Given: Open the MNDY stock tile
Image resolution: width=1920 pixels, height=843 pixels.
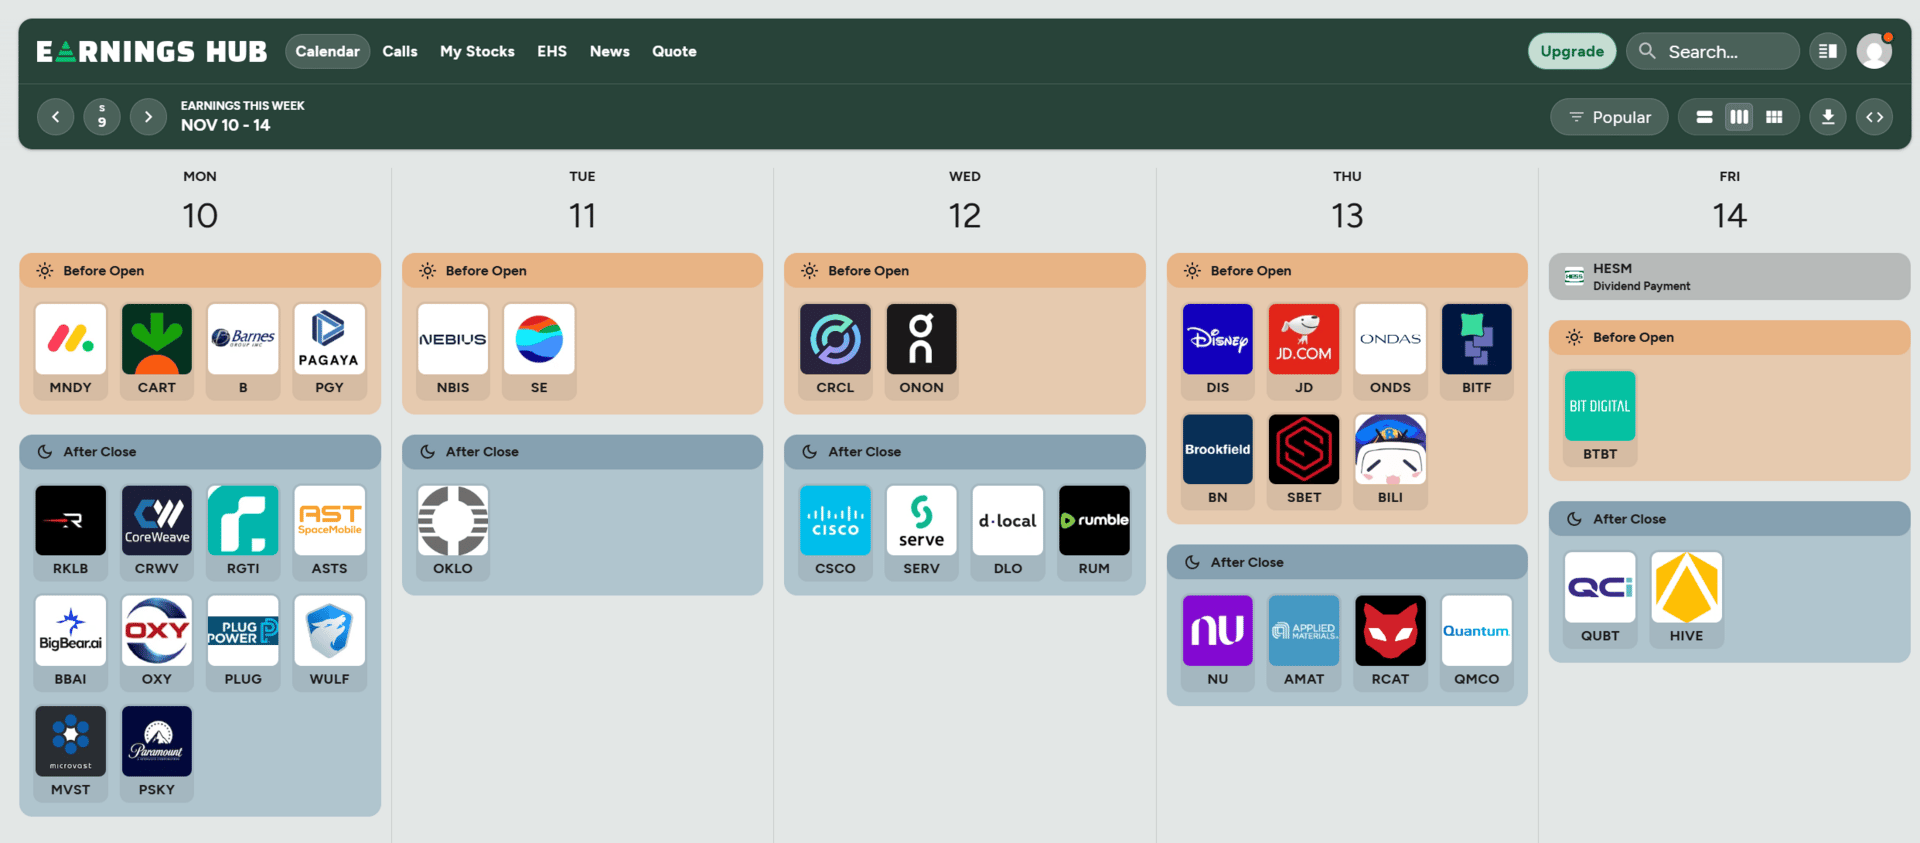Looking at the screenshot, I should pos(70,351).
